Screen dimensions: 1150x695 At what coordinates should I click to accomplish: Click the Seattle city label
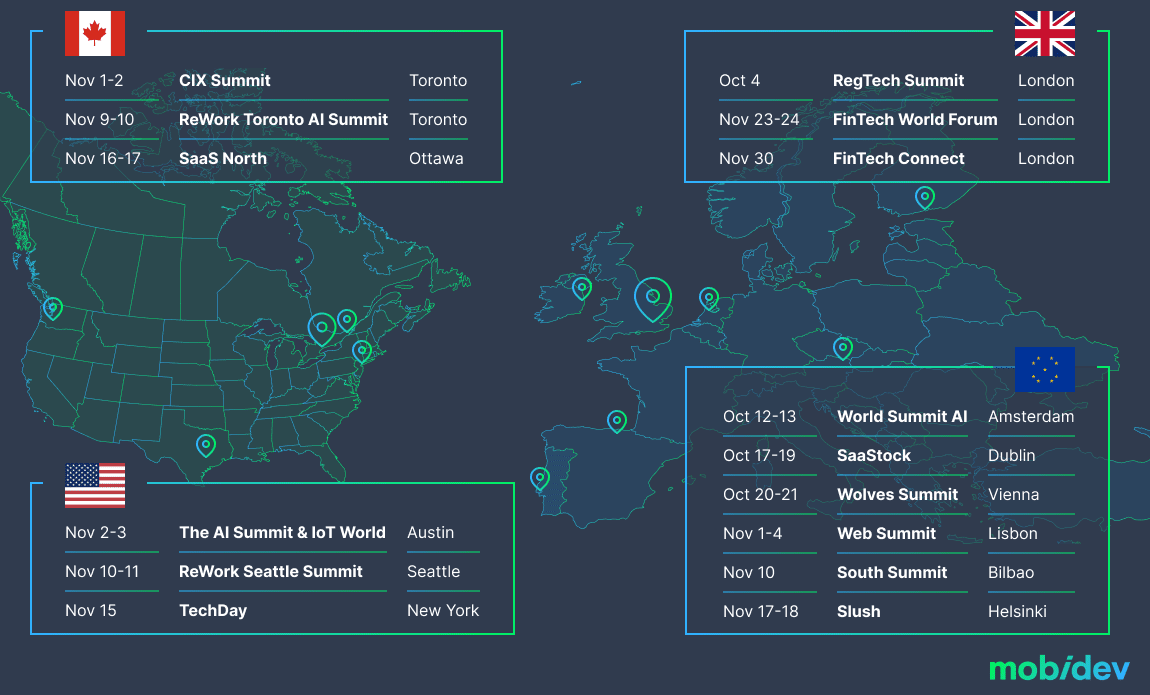point(433,571)
